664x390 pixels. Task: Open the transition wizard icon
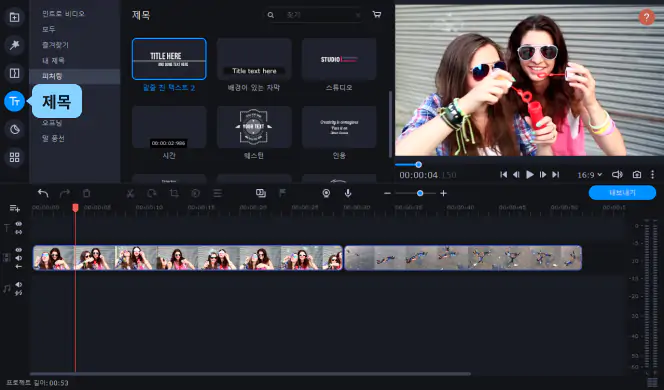coord(261,194)
